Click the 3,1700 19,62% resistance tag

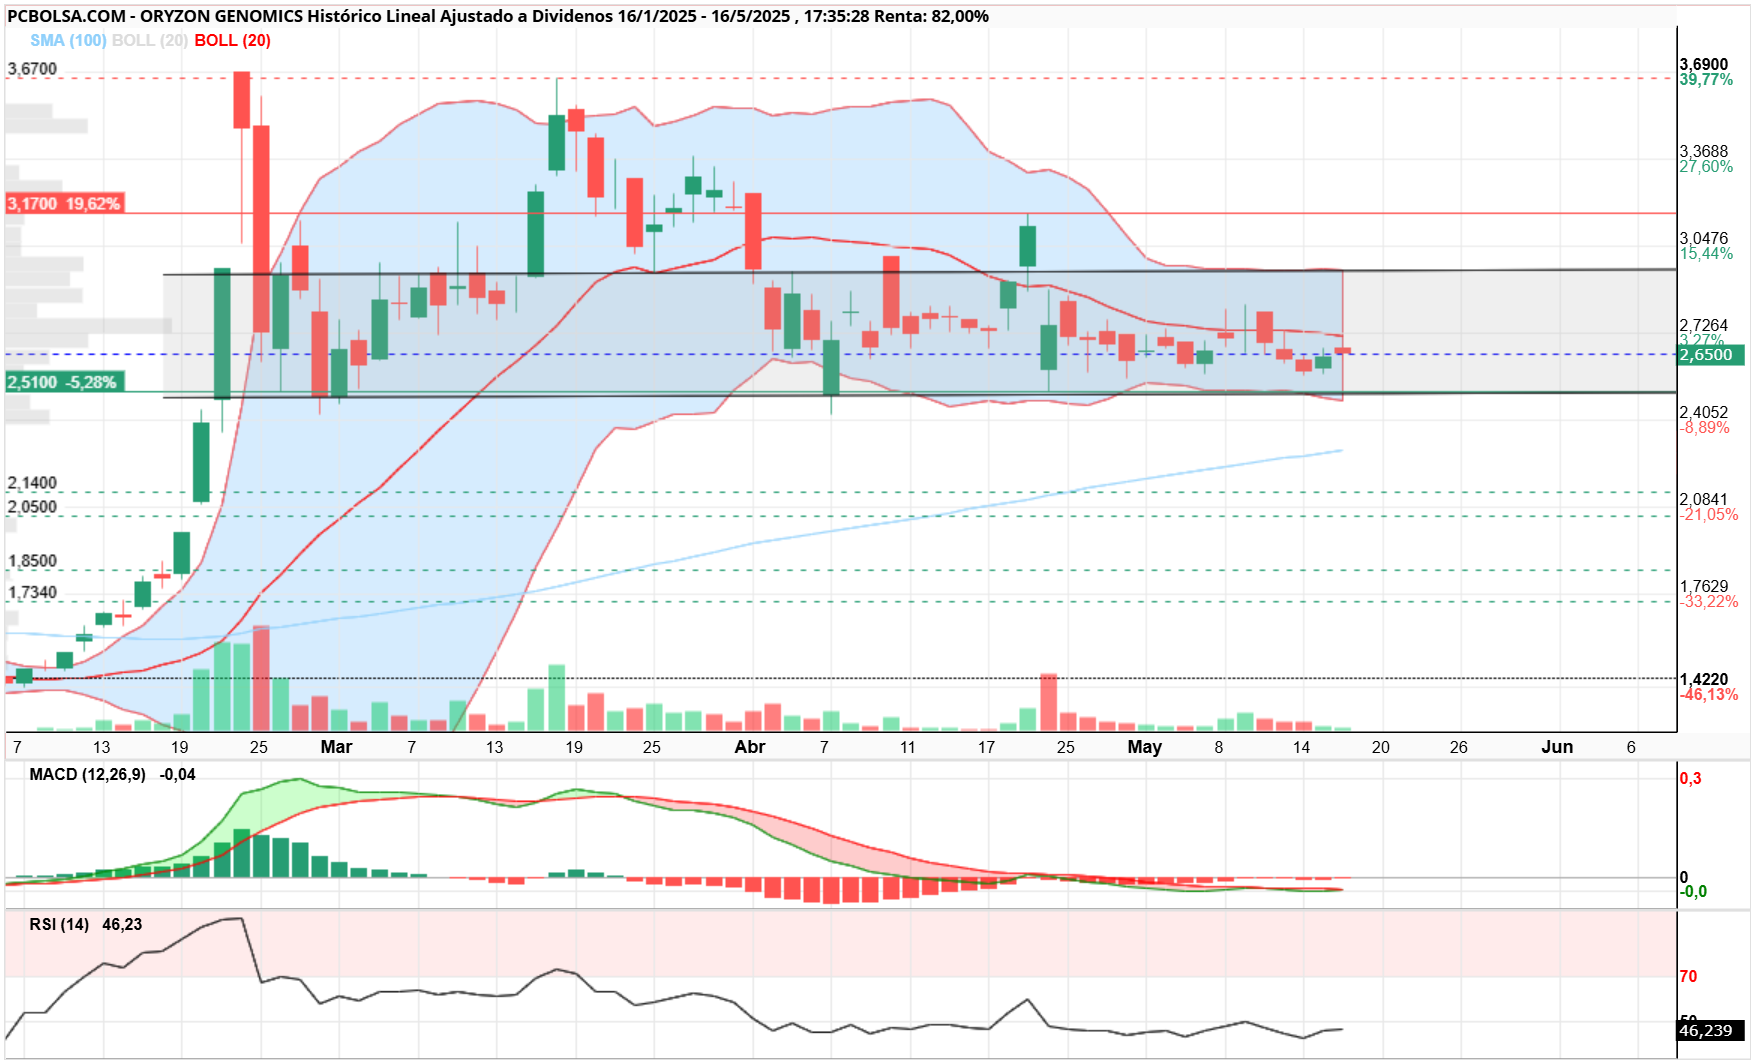pos(64,204)
